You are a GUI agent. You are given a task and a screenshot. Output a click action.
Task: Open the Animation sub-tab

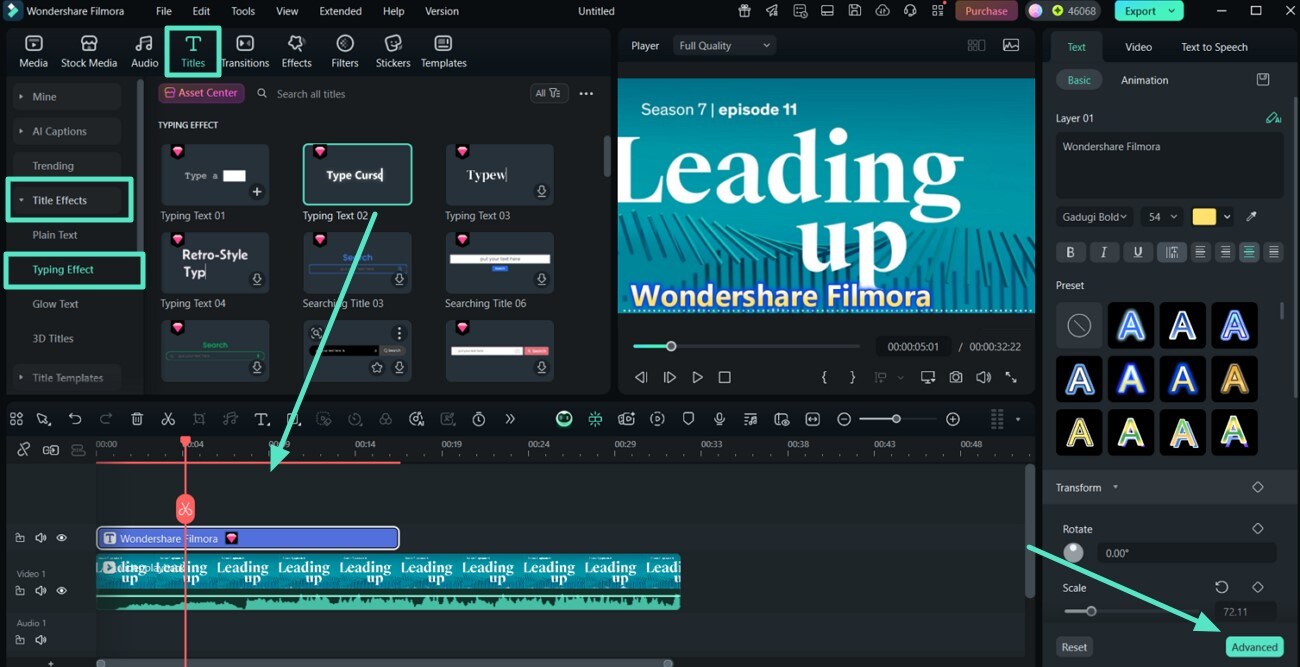click(1144, 80)
